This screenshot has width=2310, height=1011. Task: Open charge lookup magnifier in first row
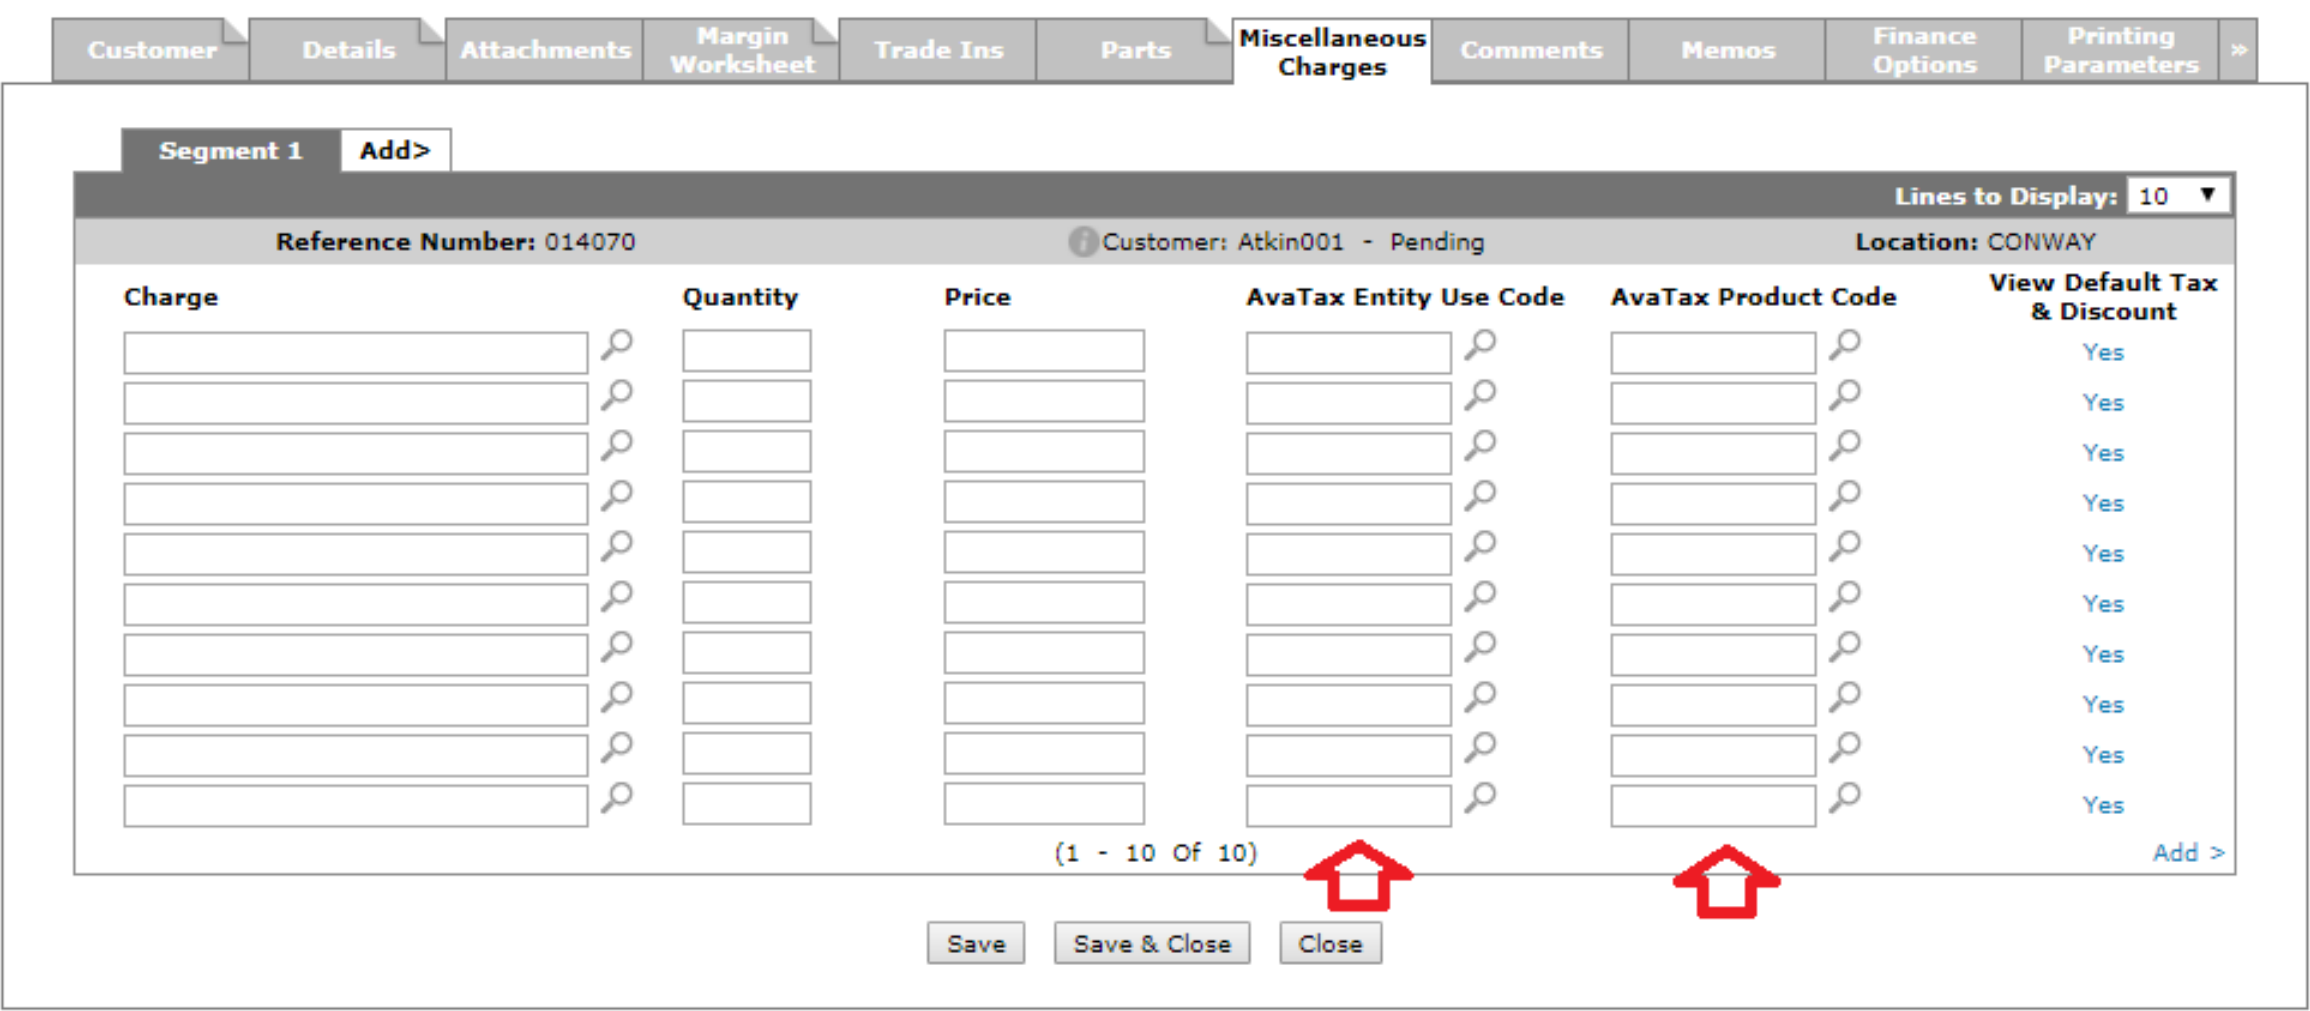click(617, 346)
